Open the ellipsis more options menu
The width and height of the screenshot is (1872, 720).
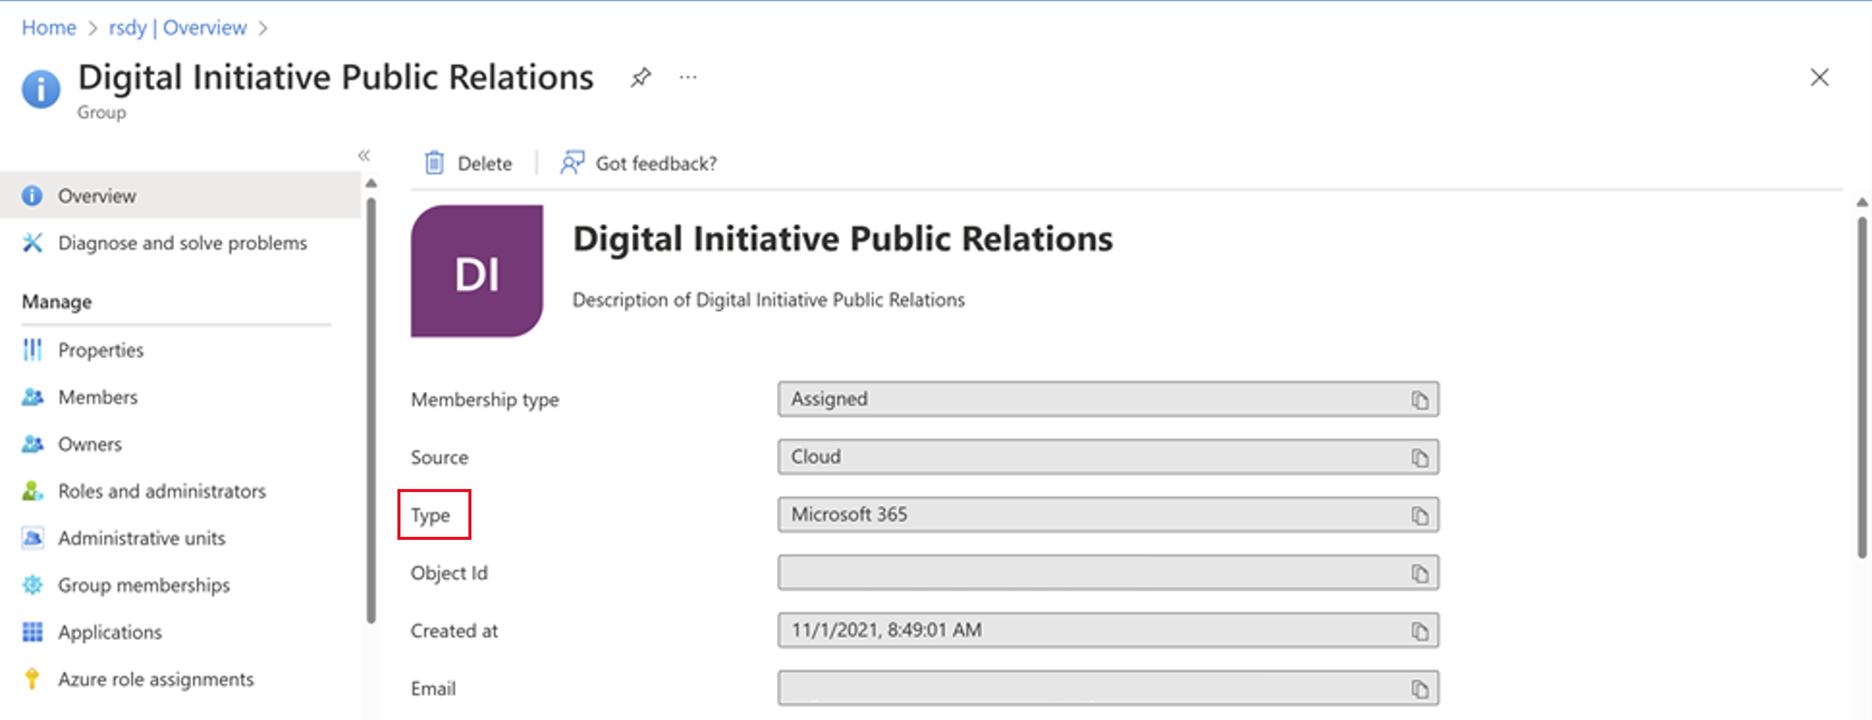688,77
